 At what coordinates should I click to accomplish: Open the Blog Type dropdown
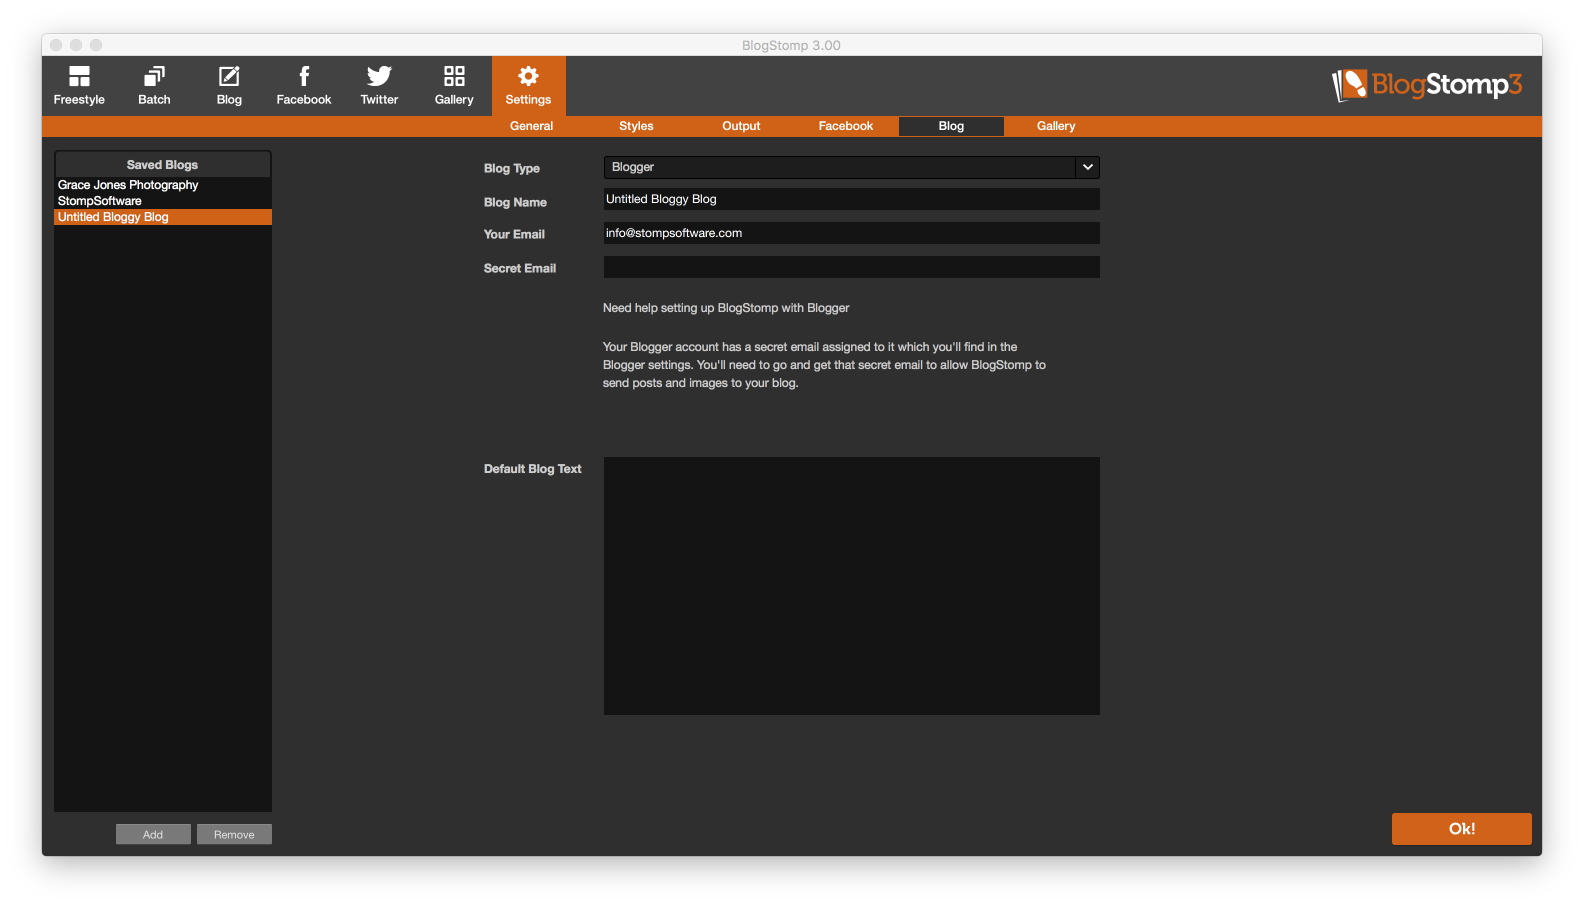pyautogui.click(x=851, y=167)
